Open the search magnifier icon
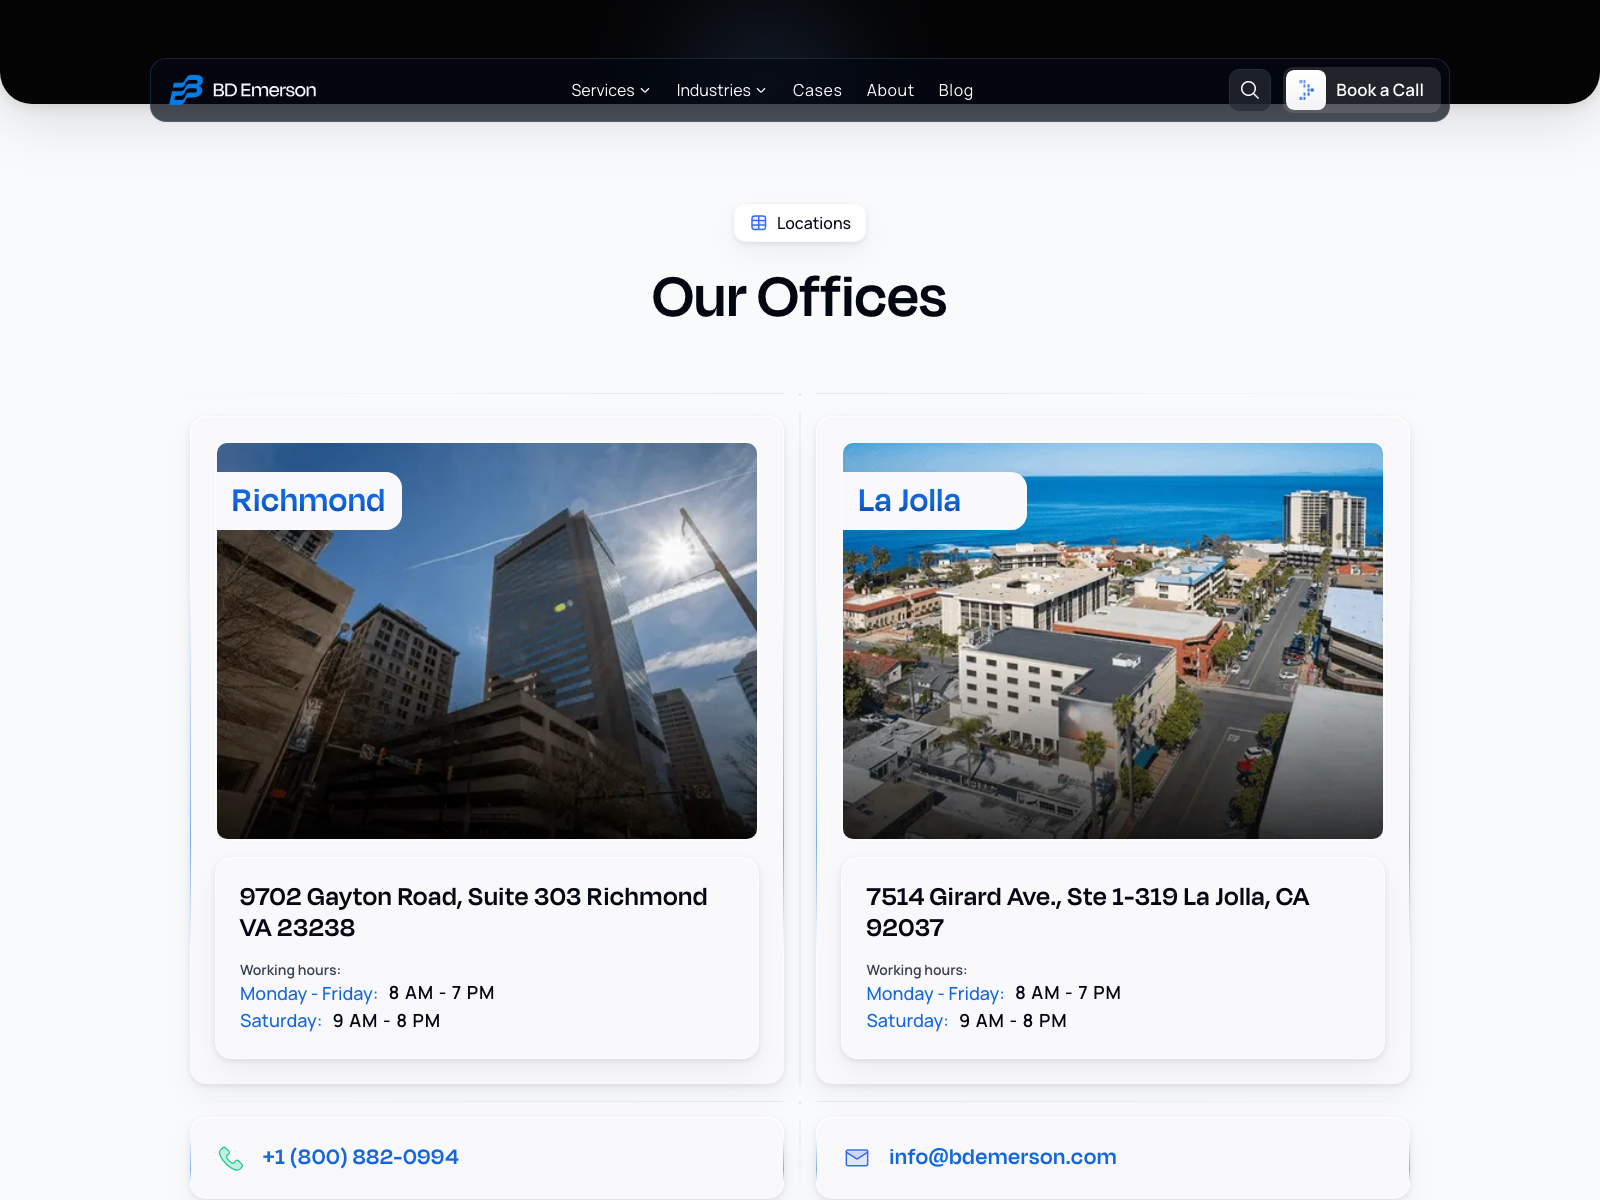The width and height of the screenshot is (1600, 1200). [x=1250, y=90]
